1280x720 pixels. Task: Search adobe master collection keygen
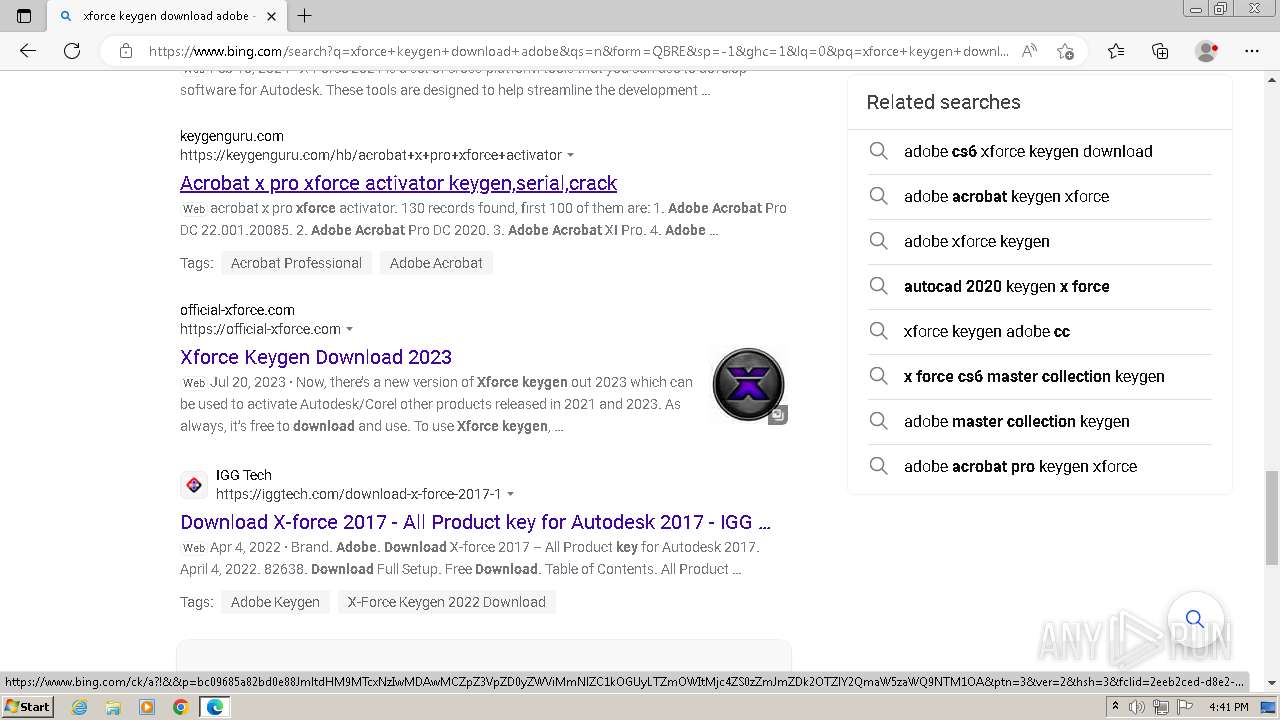[1017, 421]
